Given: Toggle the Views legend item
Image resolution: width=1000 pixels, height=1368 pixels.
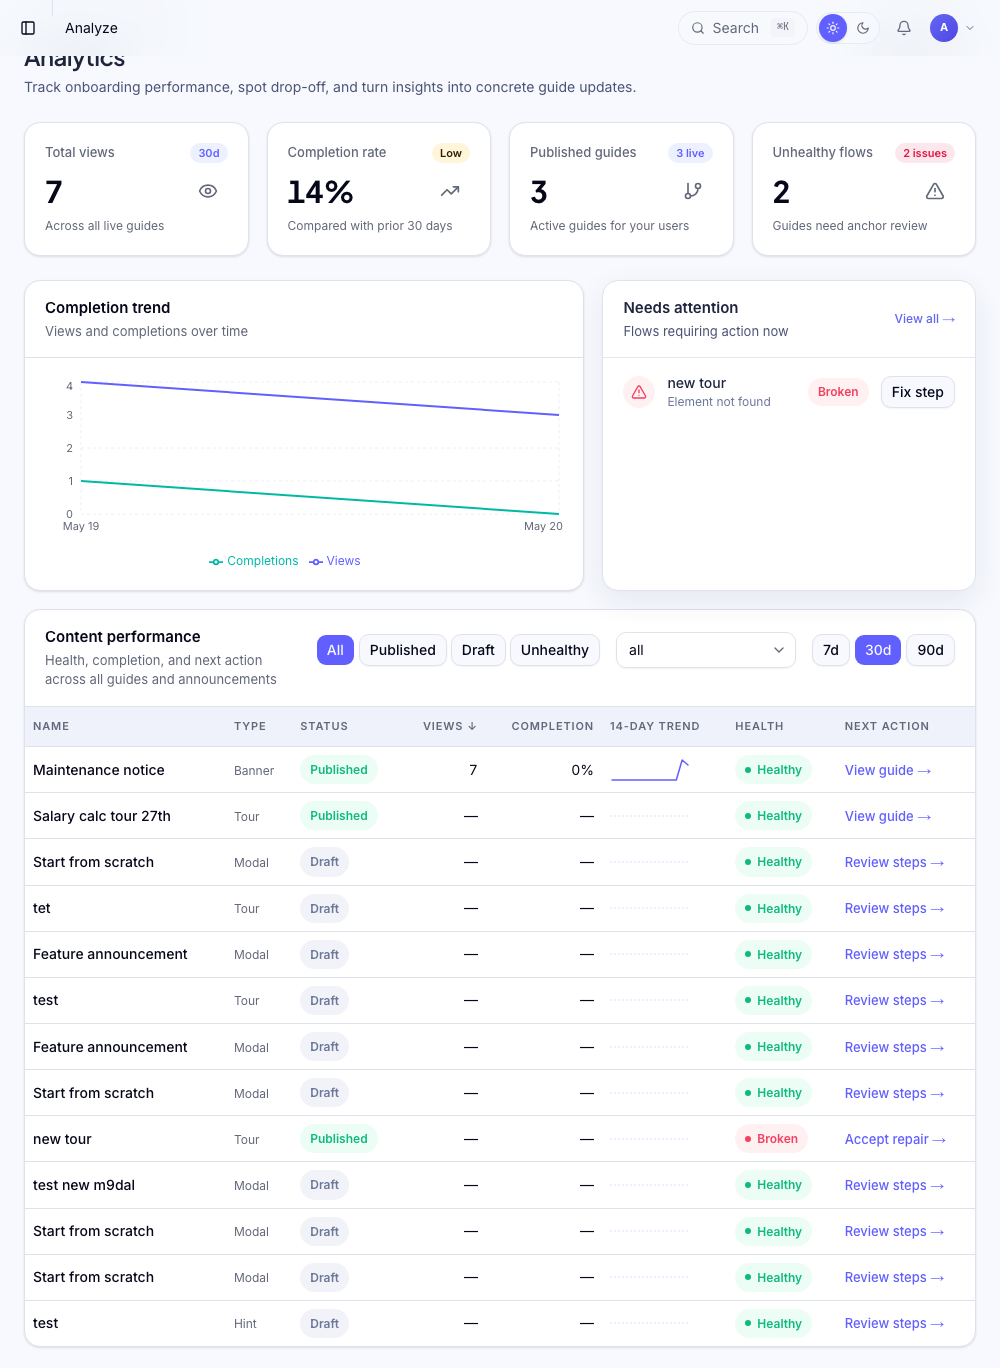Looking at the screenshot, I should (x=335, y=561).
